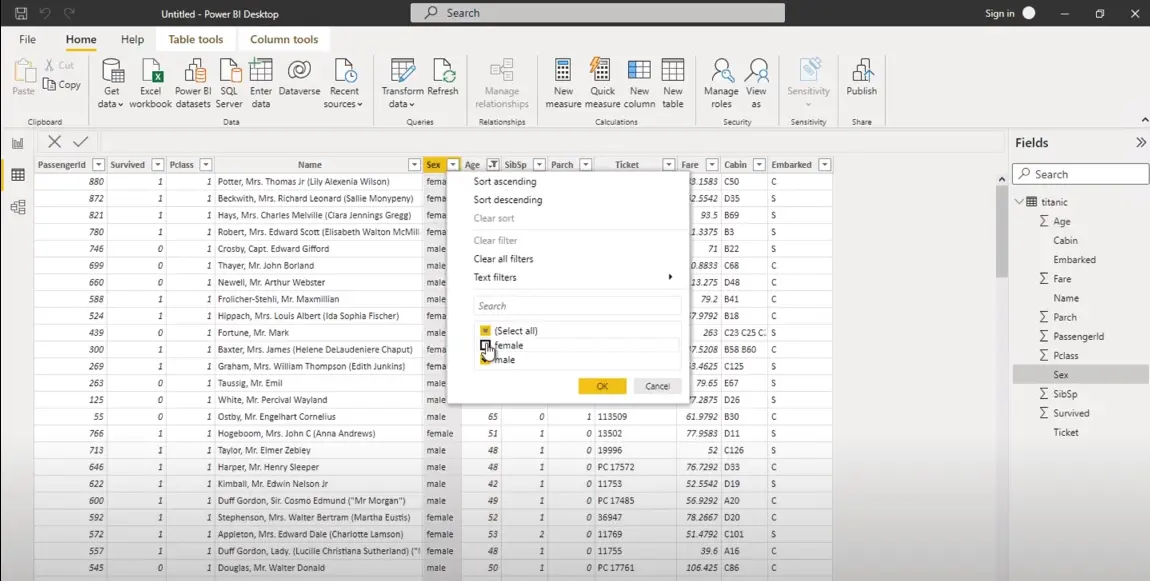Collapse the ribbon with the caret

tap(1145, 120)
